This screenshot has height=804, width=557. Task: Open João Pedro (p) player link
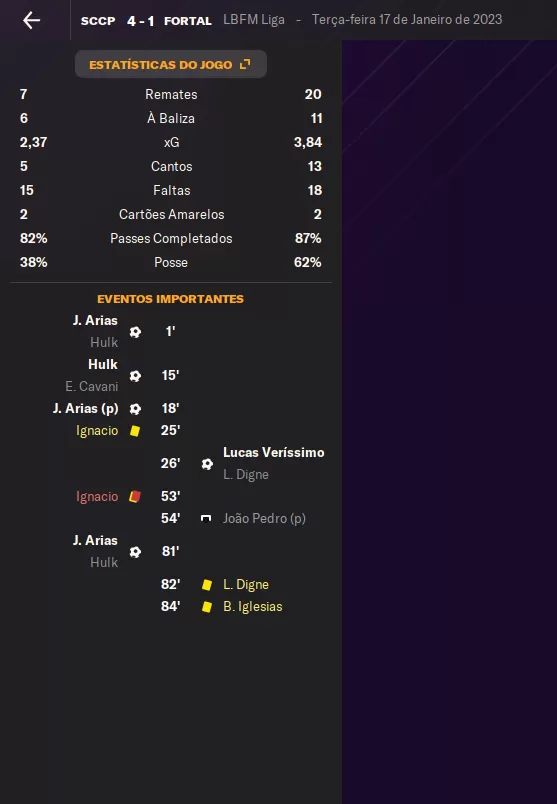[x=264, y=518]
